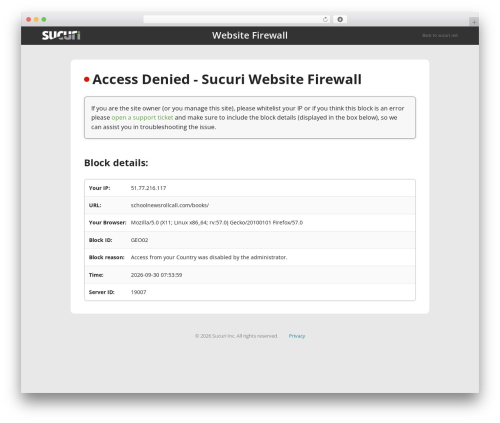The width and height of the screenshot is (500, 423).
Task: Select the Mozilla/5.0 browser user agent string
Action: (x=217, y=223)
